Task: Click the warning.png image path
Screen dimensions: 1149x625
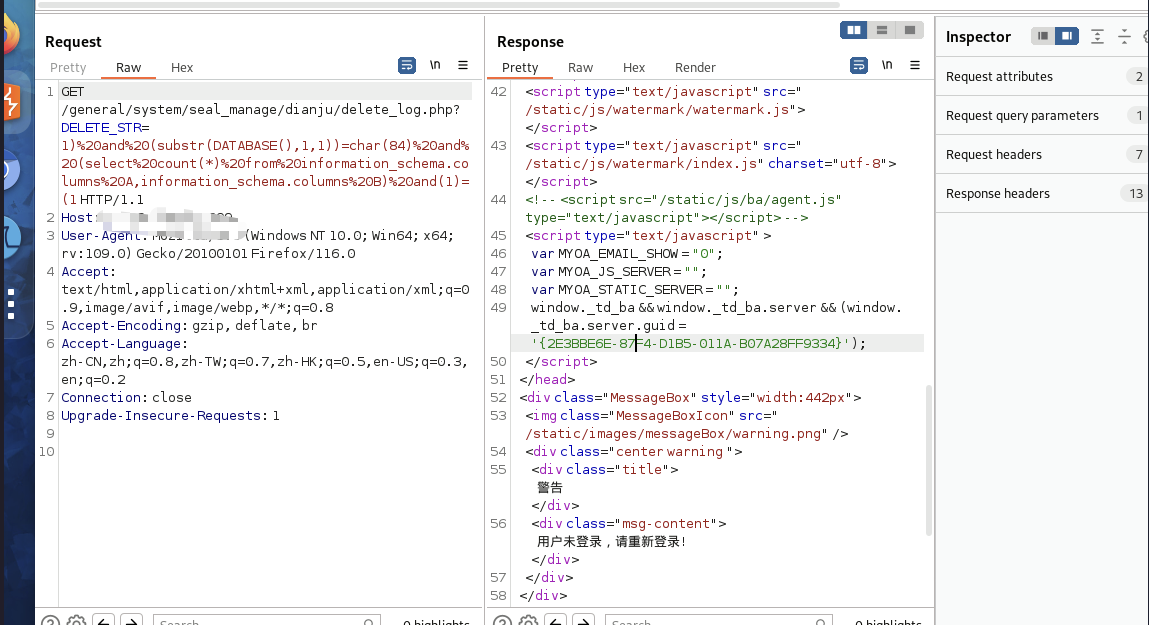Action: 673,433
